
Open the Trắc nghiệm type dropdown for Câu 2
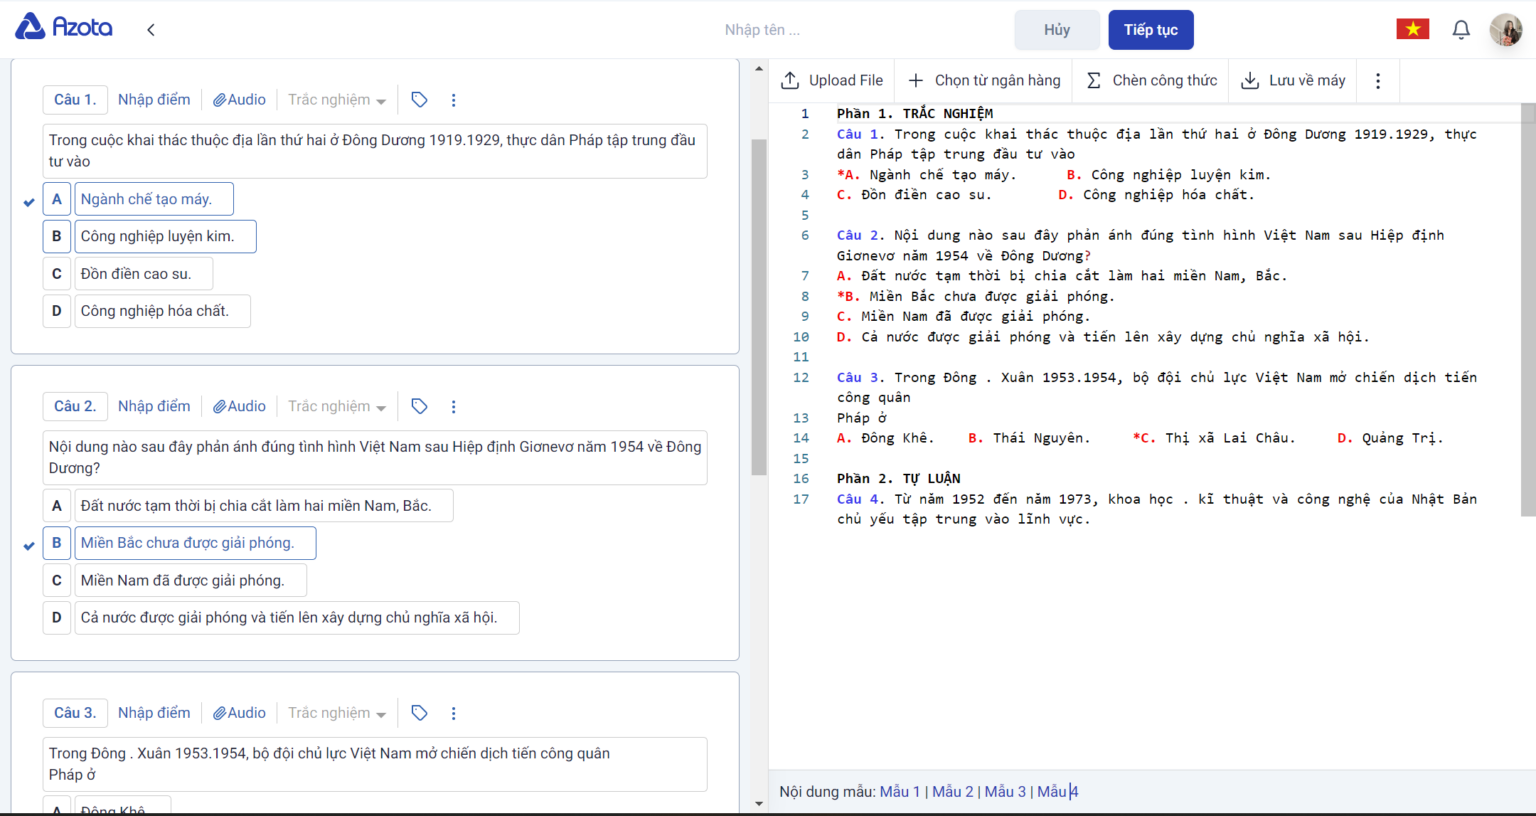(x=337, y=407)
